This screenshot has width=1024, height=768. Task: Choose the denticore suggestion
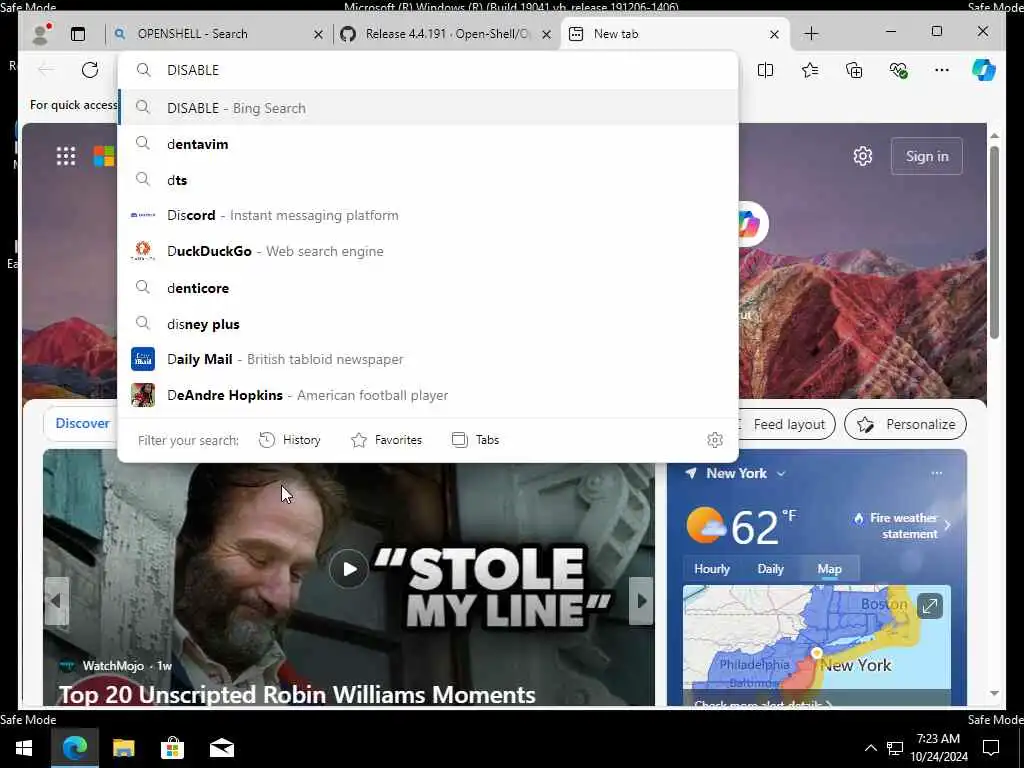click(428, 287)
